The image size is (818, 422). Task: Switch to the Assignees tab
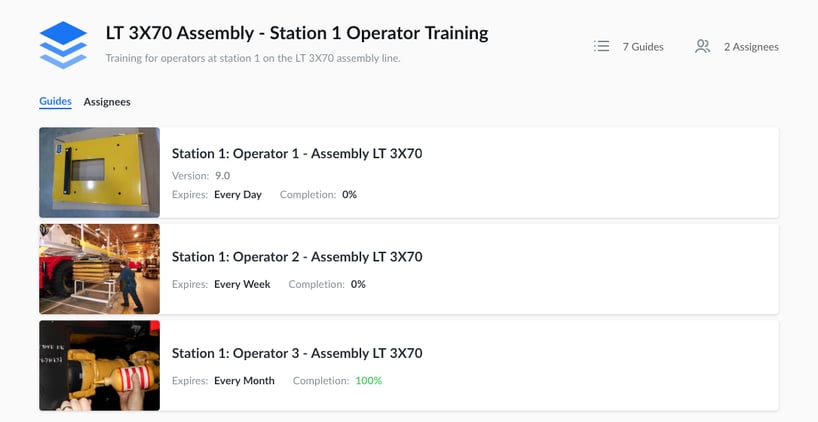pyautogui.click(x=107, y=102)
